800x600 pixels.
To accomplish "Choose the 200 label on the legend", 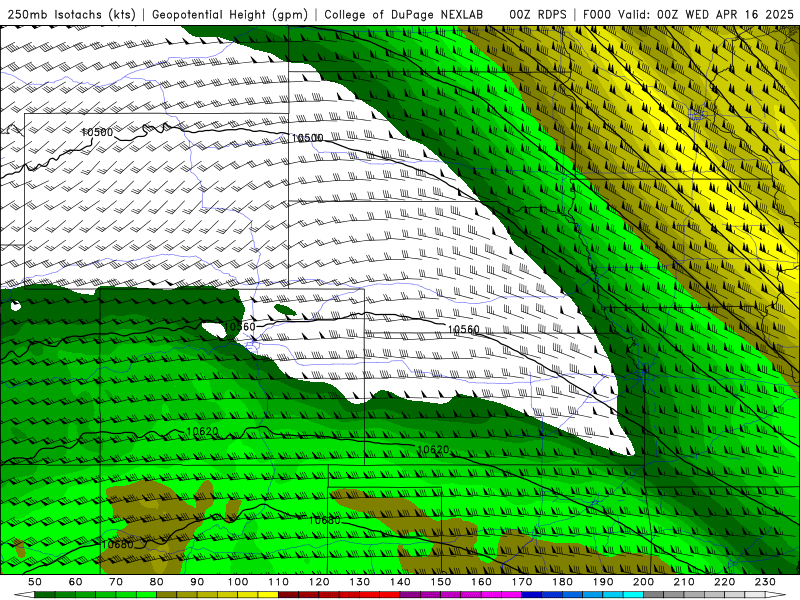I will click(x=644, y=582).
